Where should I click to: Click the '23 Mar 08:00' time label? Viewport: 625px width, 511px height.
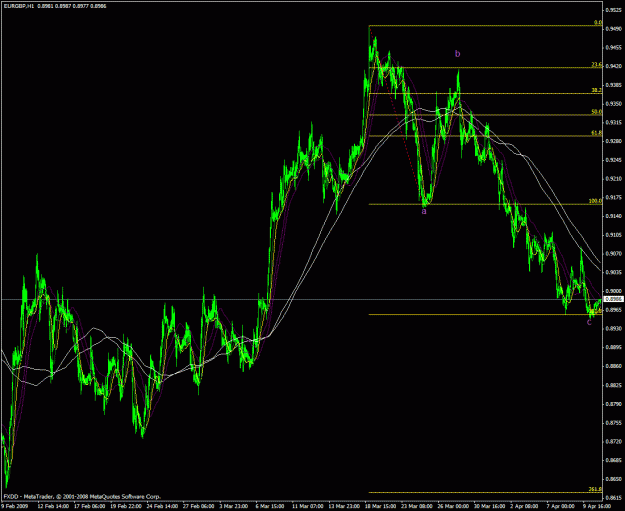(x=417, y=506)
